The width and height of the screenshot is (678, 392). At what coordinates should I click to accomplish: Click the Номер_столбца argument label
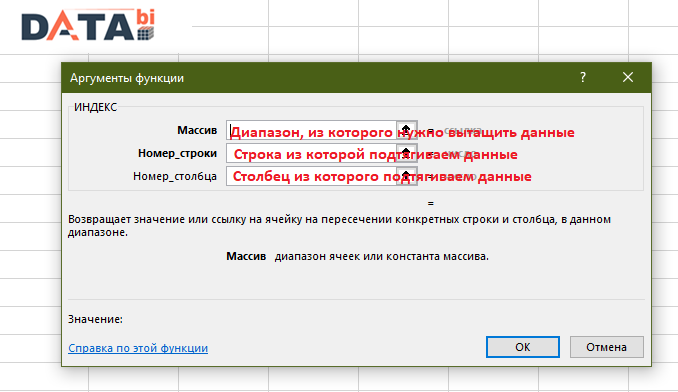[175, 176]
